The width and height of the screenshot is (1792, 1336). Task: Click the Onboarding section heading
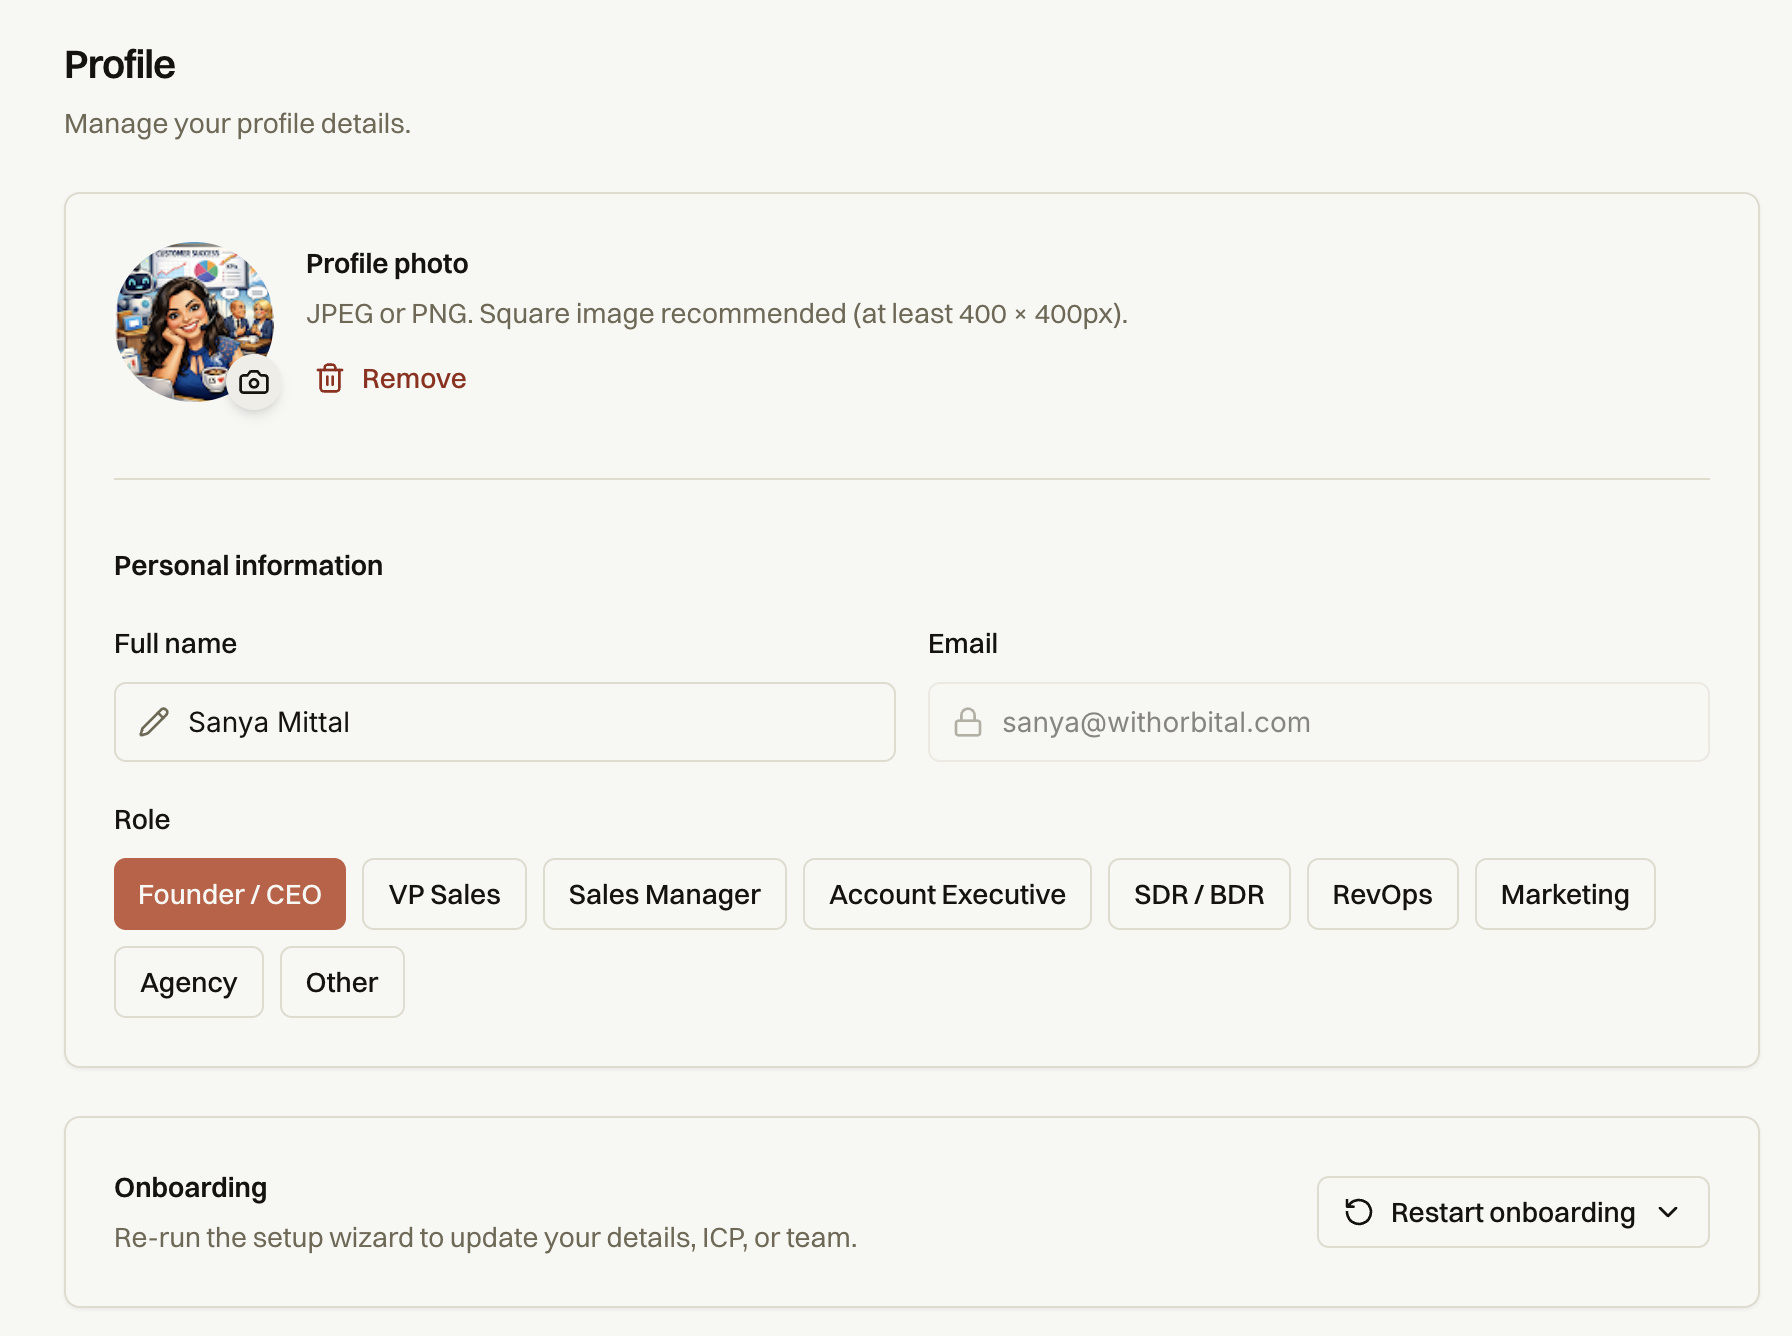pyautogui.click(x=190, y=1187)
